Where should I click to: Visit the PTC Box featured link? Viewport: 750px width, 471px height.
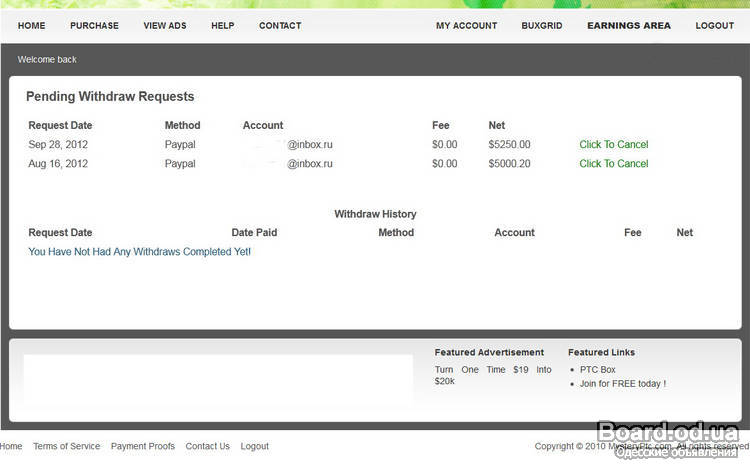click(600, 370)
